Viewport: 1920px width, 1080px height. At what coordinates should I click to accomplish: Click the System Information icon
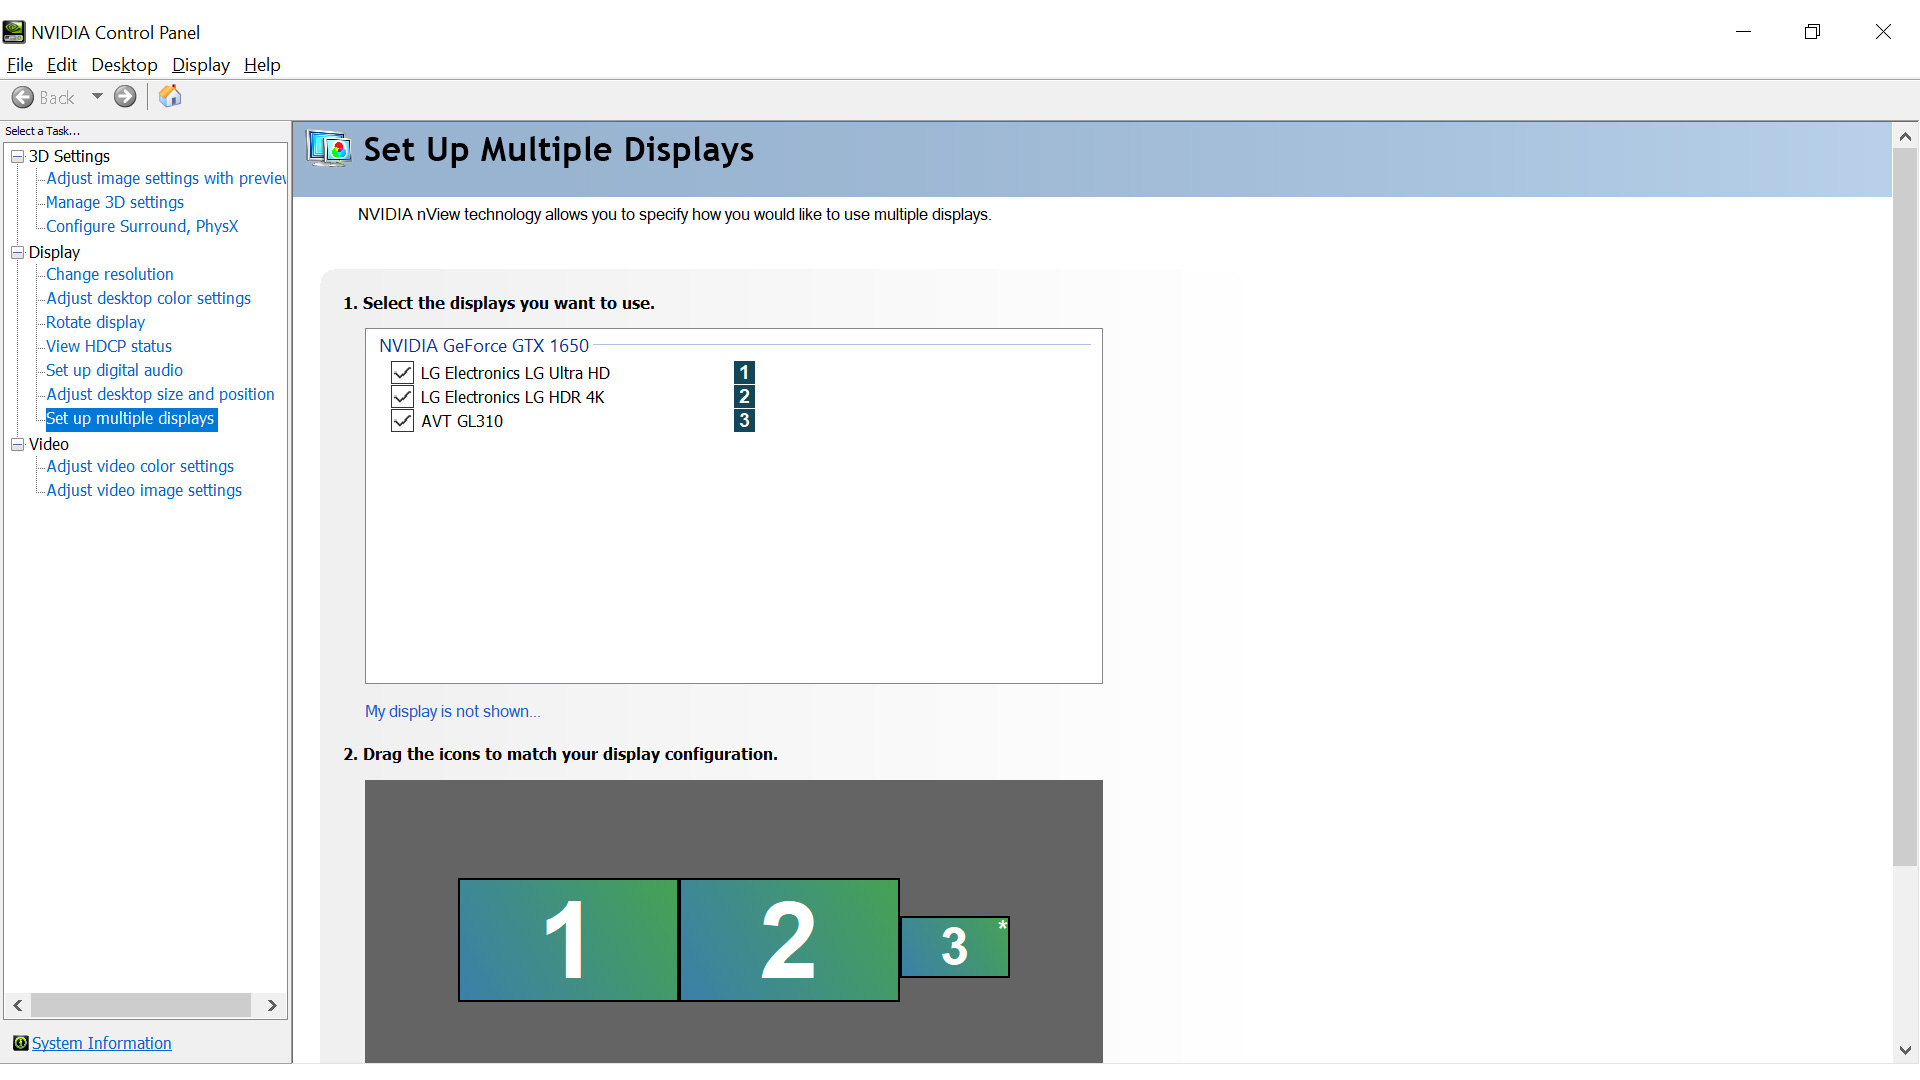20,1043
